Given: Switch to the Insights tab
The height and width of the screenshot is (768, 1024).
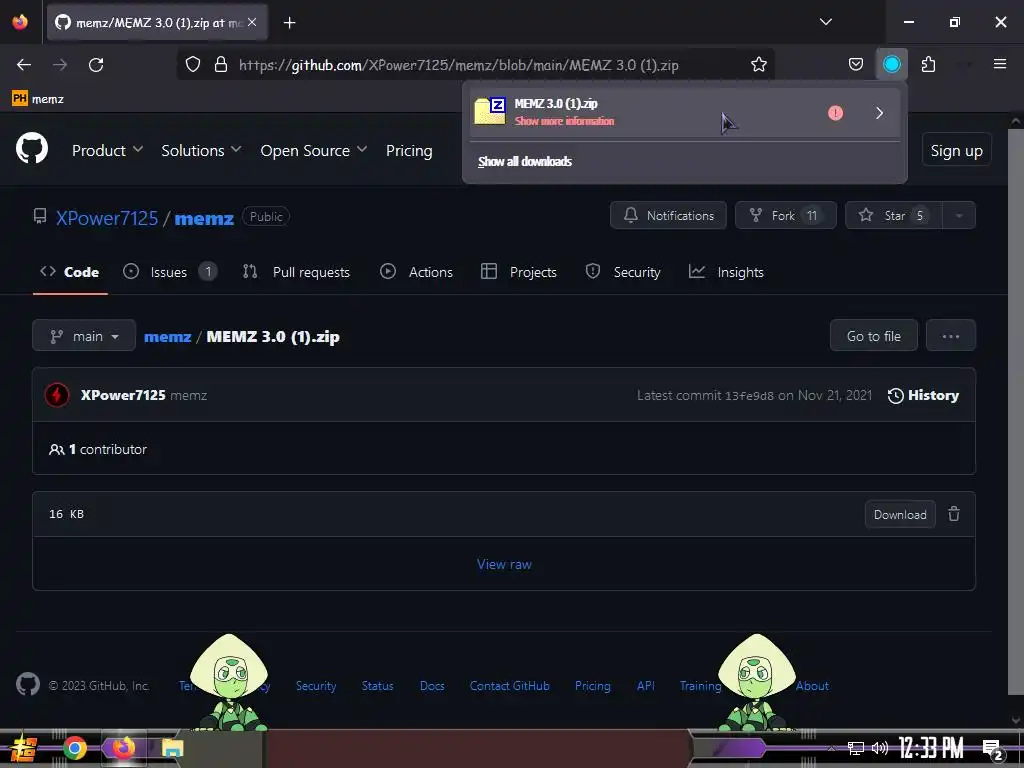Looking at the screenshot, I should pos(726,272).
